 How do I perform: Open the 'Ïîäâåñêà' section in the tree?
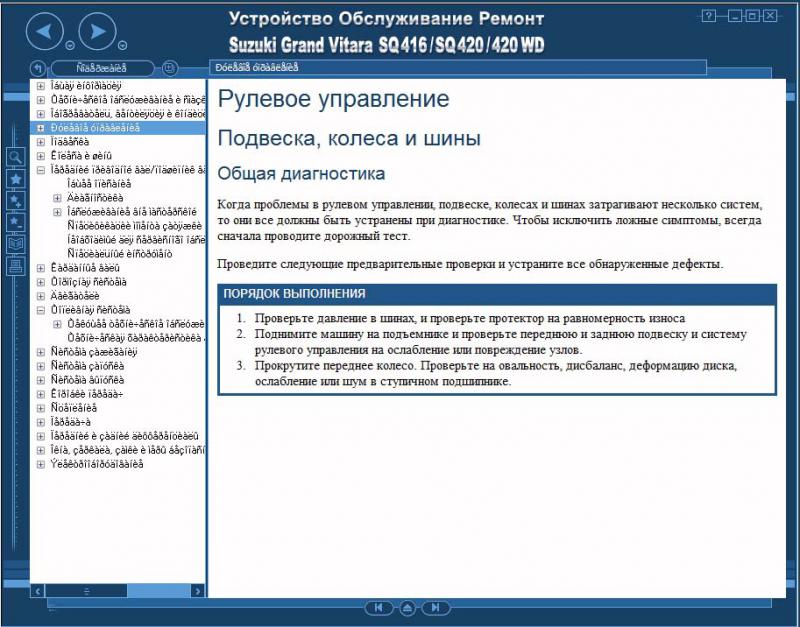pos(69,142)
